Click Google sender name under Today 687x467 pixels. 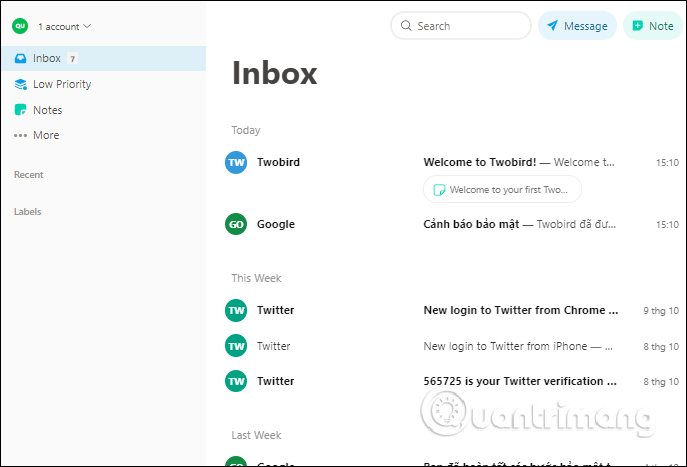pyautogui.click(x=276, y=224)
